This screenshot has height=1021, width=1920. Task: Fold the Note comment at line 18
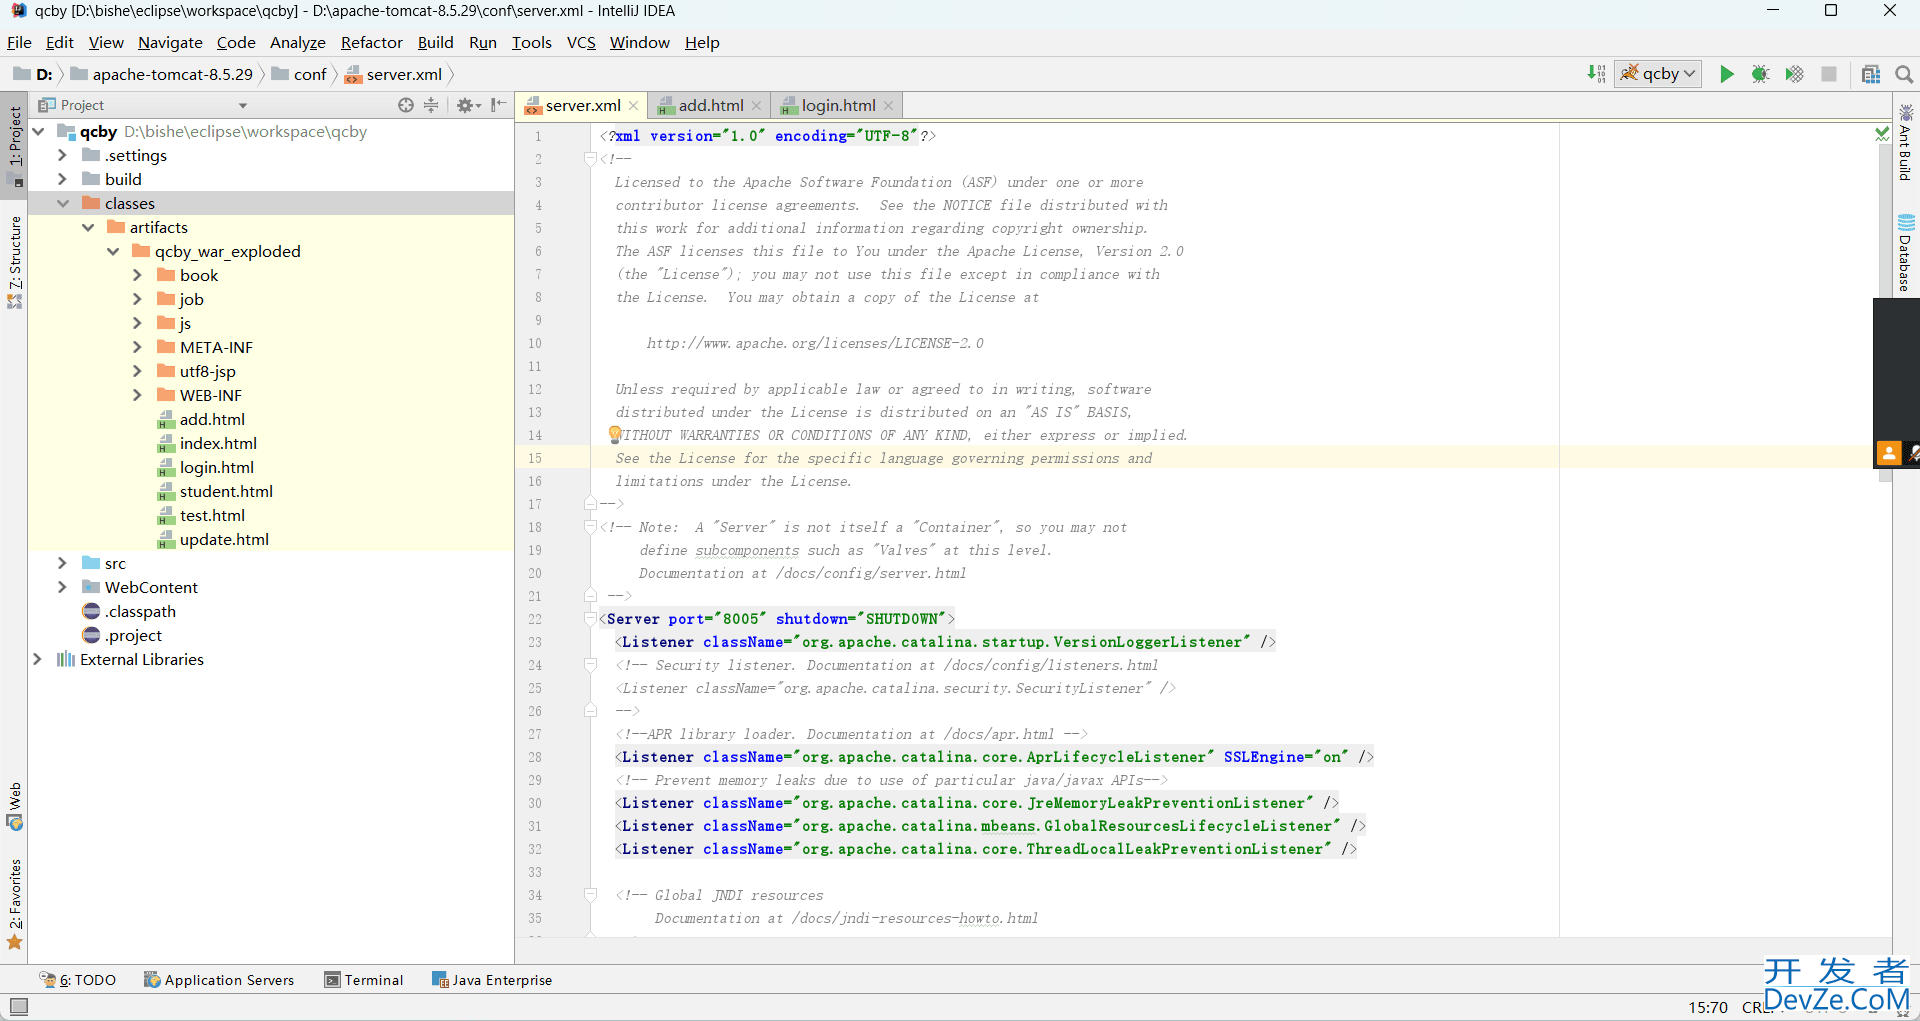tap(590, 527)
